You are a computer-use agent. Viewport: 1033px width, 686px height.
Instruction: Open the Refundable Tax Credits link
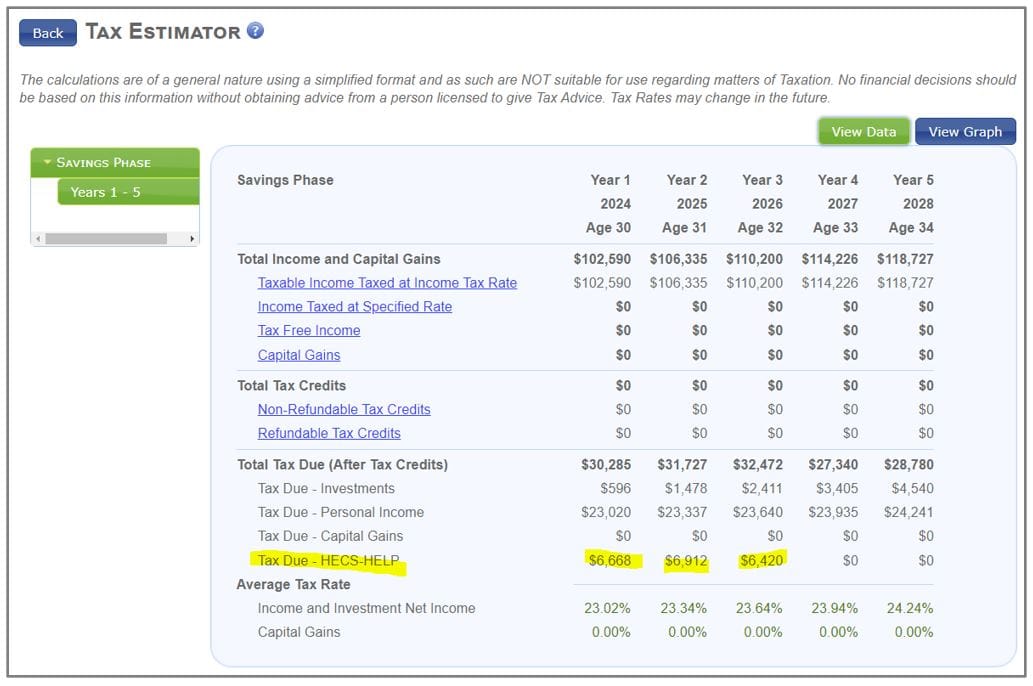(328, 433)
